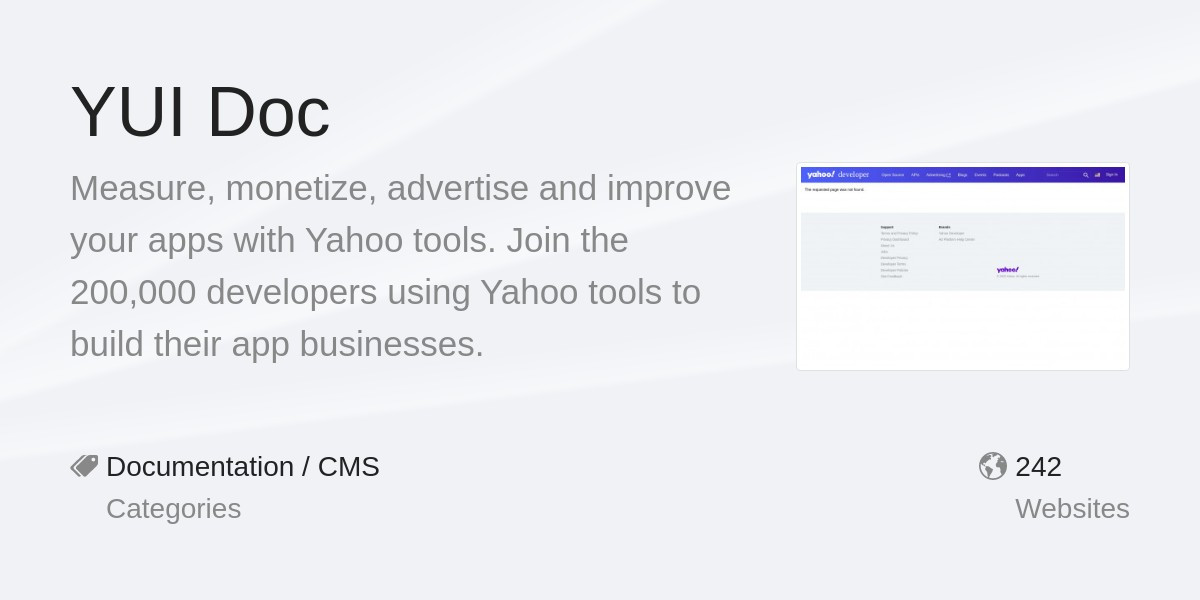
Task: Open the Blogs menu item in thumbnail
Action: pos(962,175)
